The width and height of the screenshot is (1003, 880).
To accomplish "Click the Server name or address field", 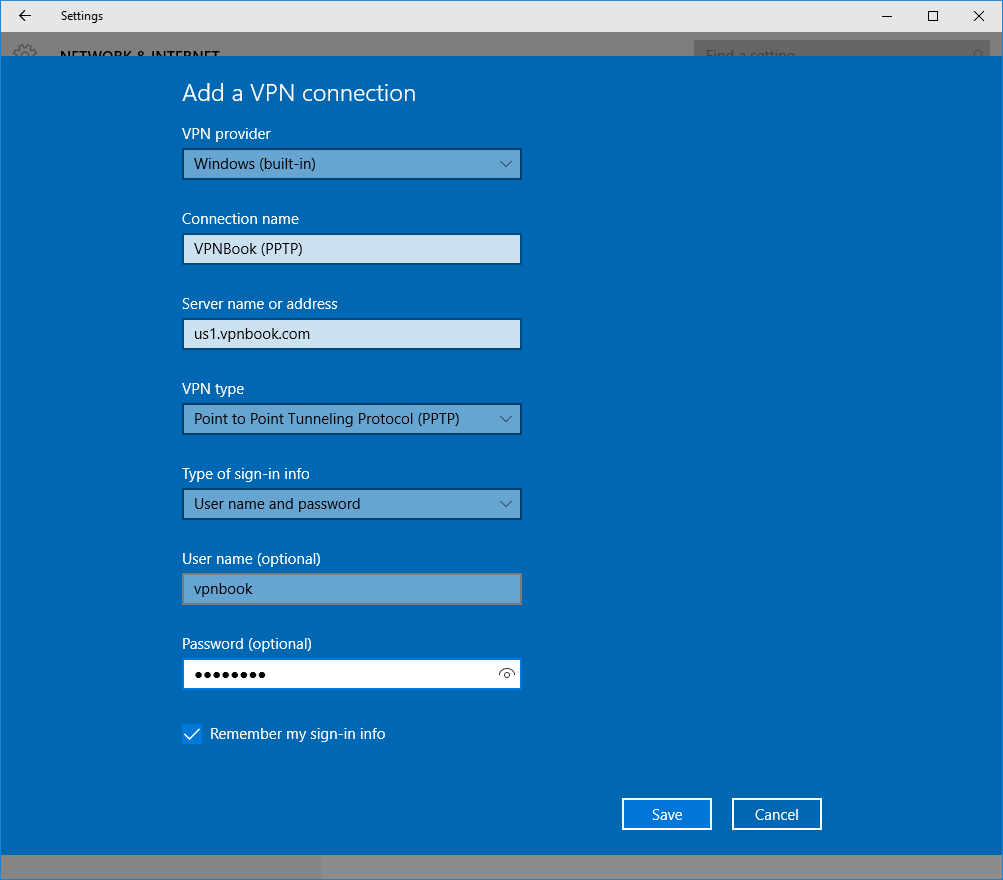I will [x=350, y=333].
